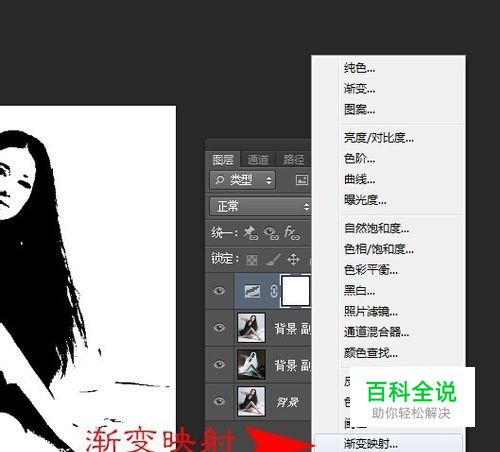500x452 pixels.
Task: Hide the second 背景 副本 layer
Action: pos(219,364)
